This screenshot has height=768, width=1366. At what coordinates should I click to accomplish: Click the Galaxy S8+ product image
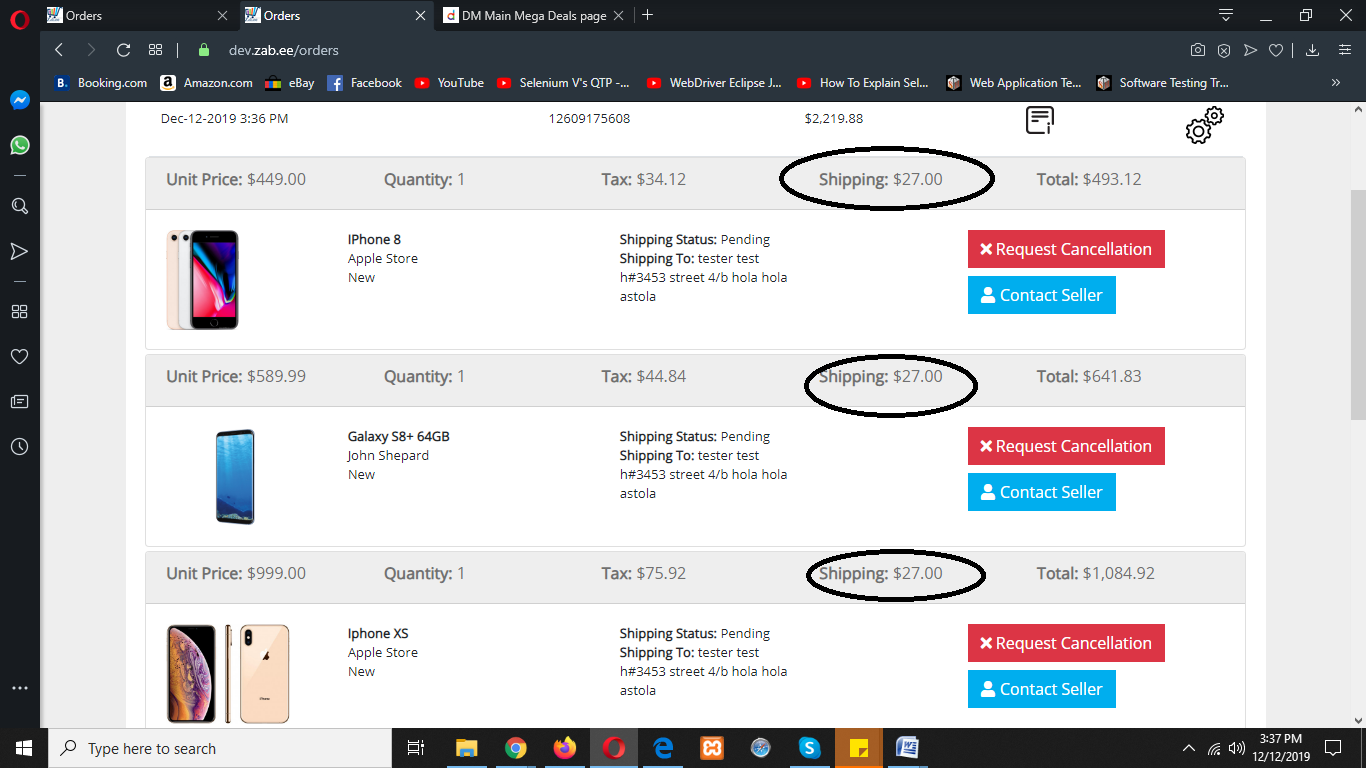pos(235,476)
